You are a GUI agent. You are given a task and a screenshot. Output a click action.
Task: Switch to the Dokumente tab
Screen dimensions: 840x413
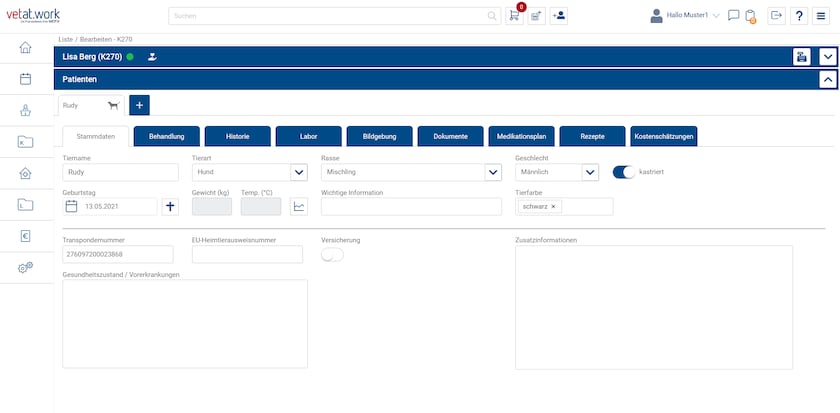click(451, 137)
